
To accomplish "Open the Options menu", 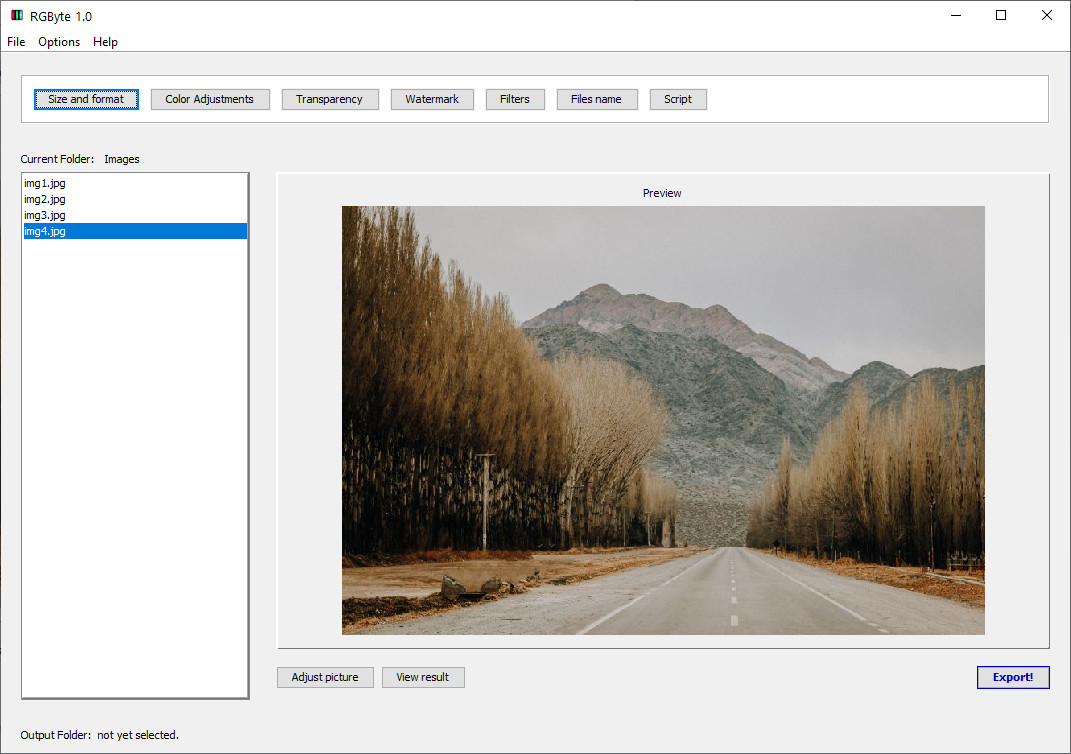I will point(59,42).
